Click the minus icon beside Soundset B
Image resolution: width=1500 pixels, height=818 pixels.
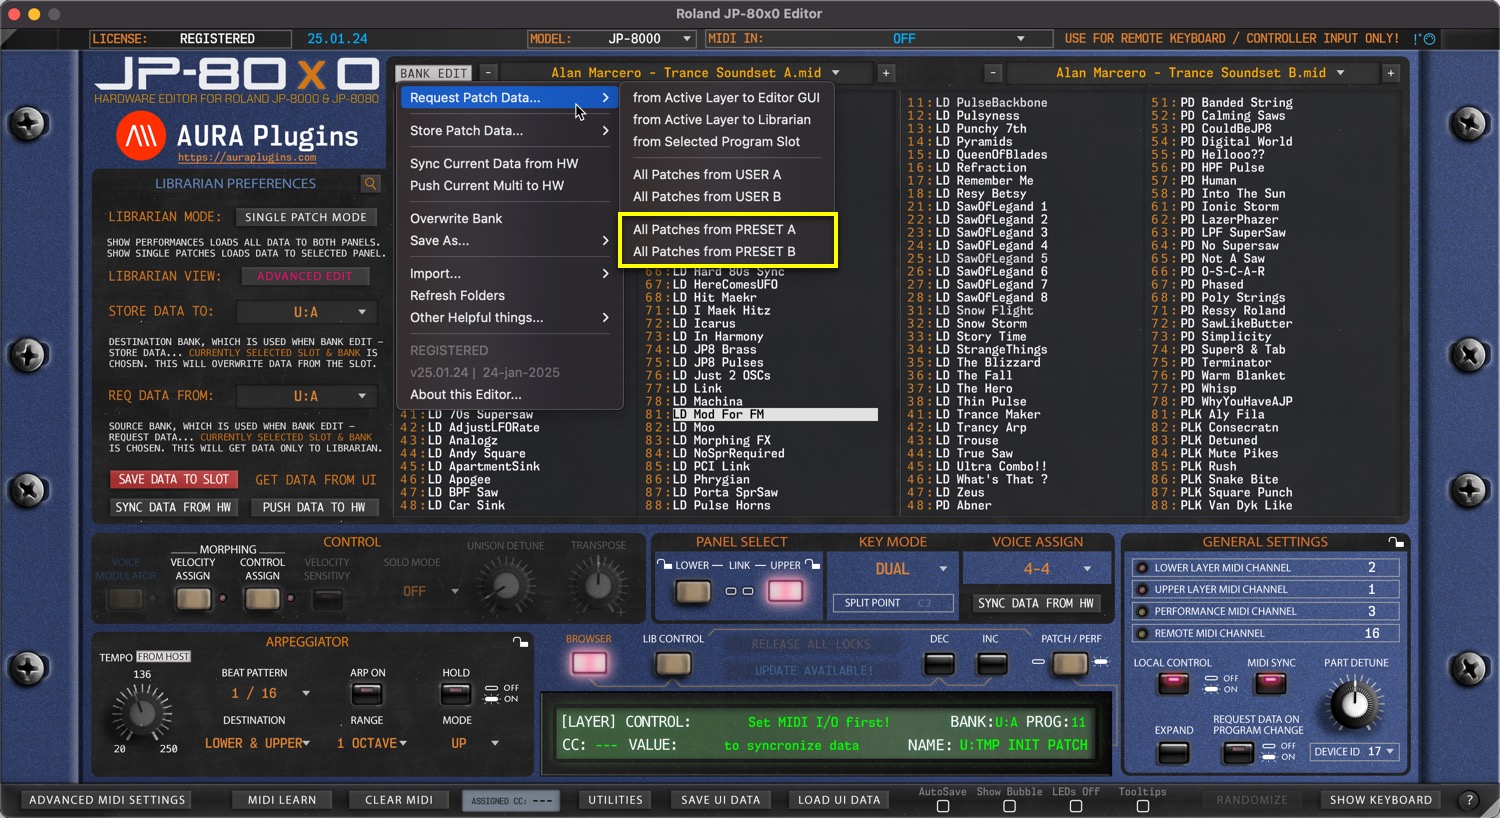click(992, 73)
